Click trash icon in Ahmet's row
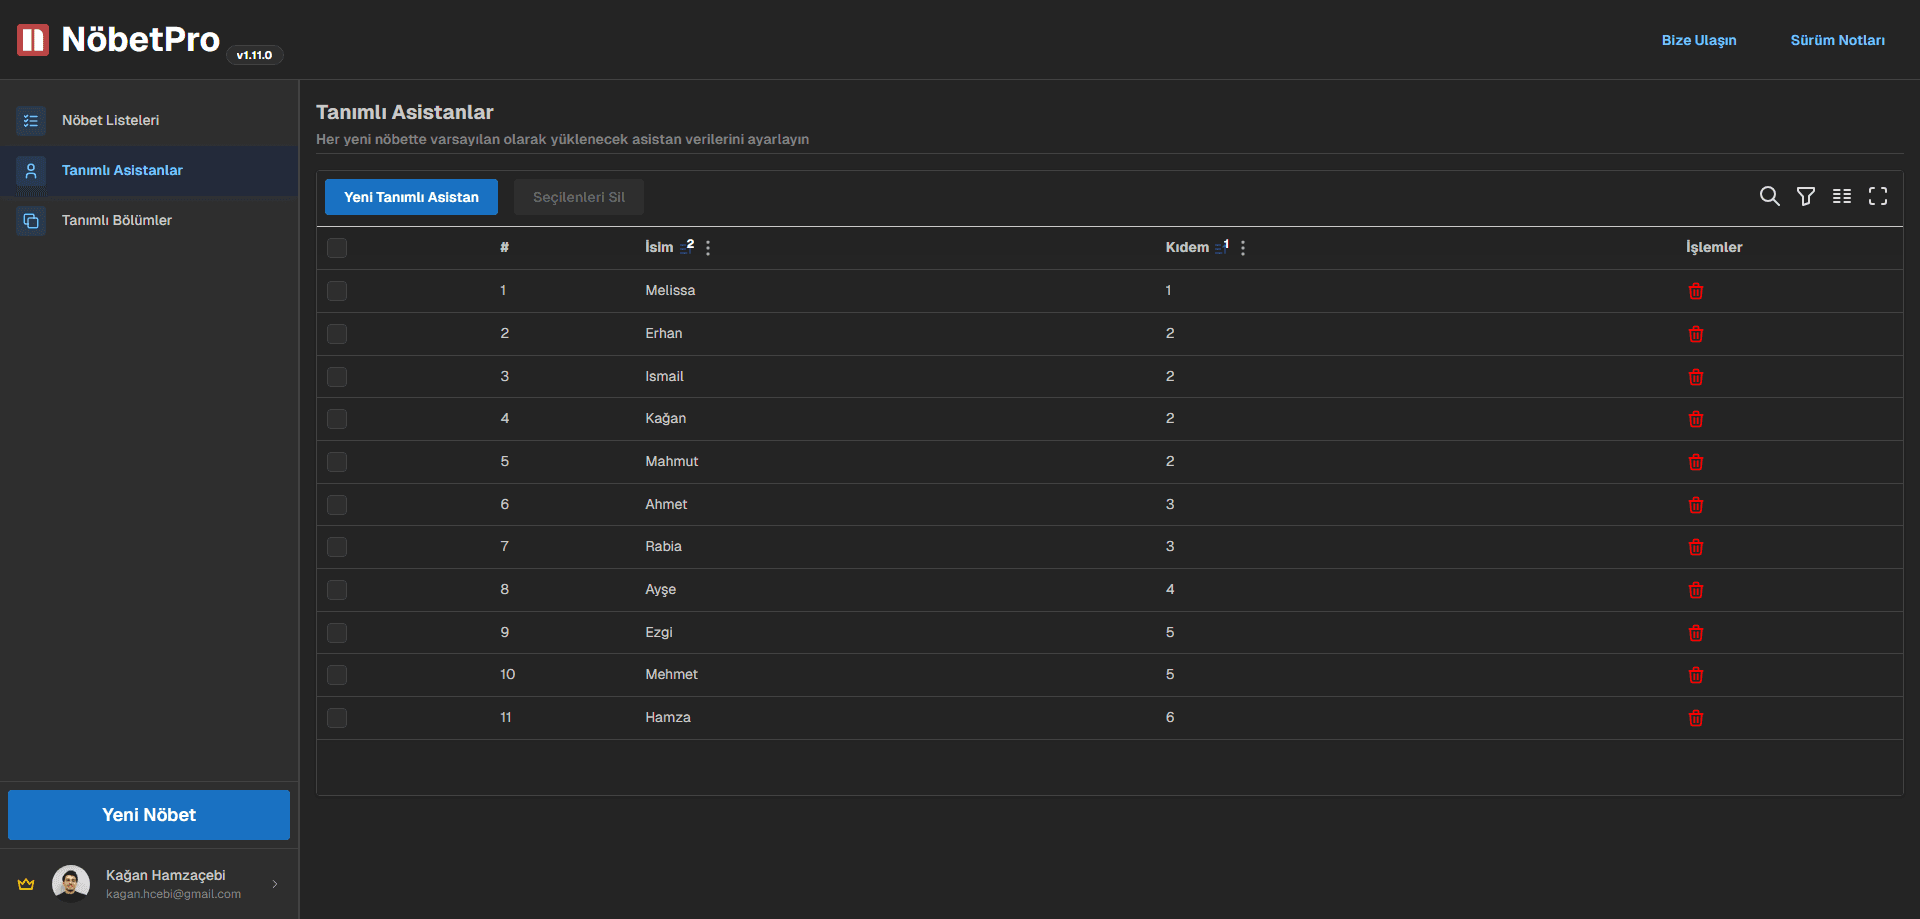The image size is (1920, 919). click(1695, 505)
